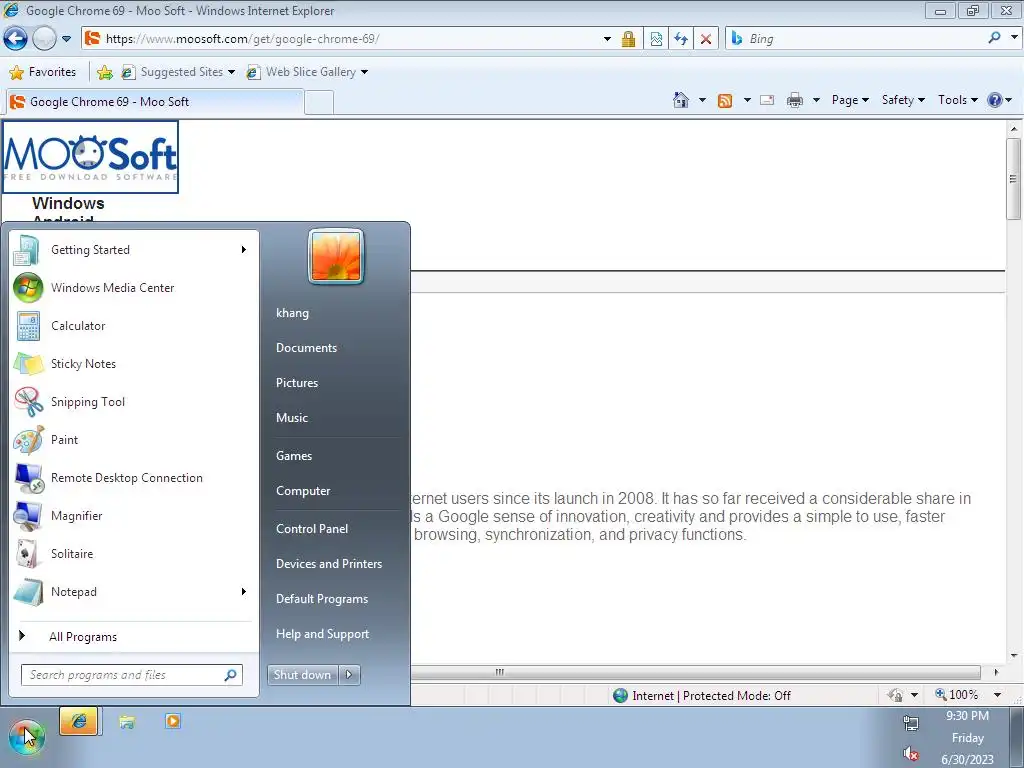Click the Stop loading X icon
Screen dimensions: 1024x768
[x=705, y=39]
